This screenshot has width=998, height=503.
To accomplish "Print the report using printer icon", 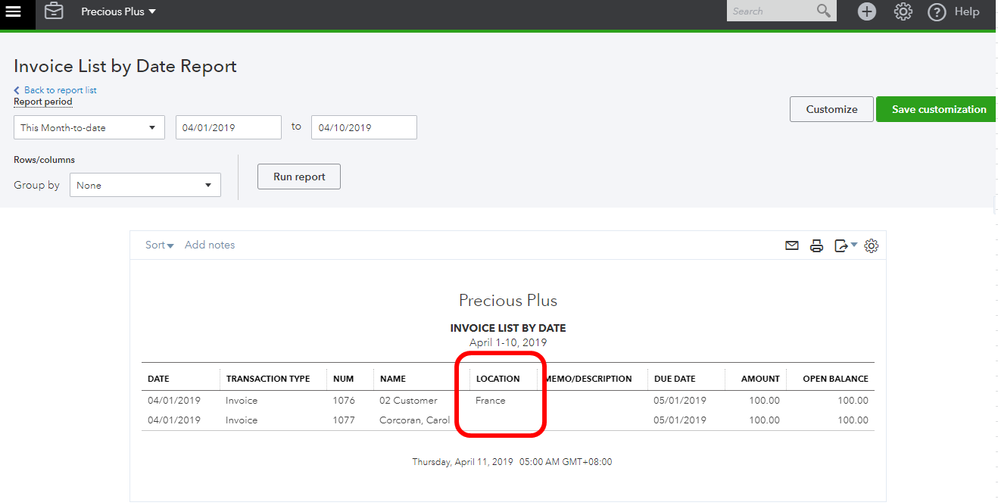I will (817, 246).
